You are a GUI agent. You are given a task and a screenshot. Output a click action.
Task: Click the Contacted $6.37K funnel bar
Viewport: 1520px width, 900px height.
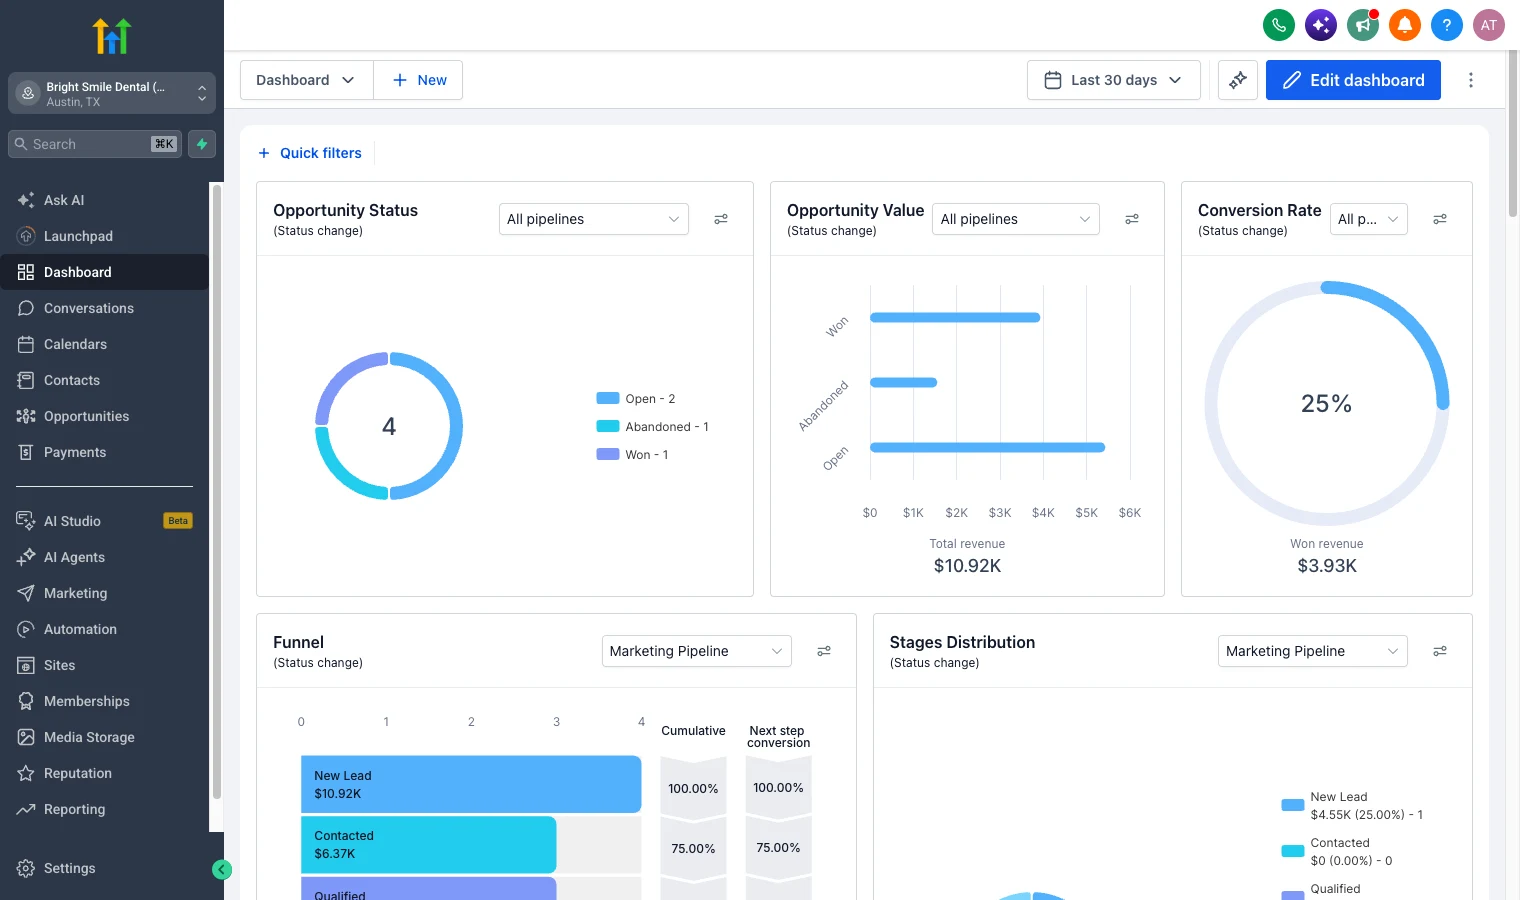[428, 845]
